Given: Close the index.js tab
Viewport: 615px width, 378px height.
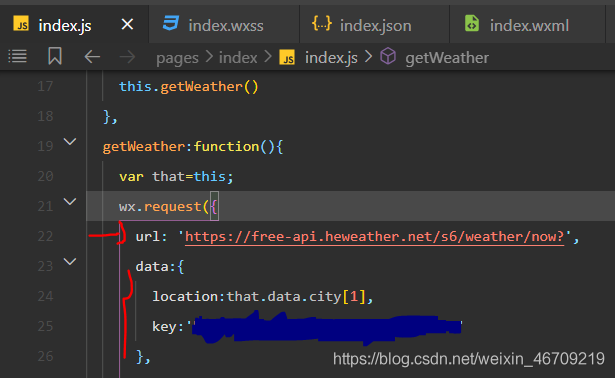Looking at the screenshot, I should coord(127,25).
